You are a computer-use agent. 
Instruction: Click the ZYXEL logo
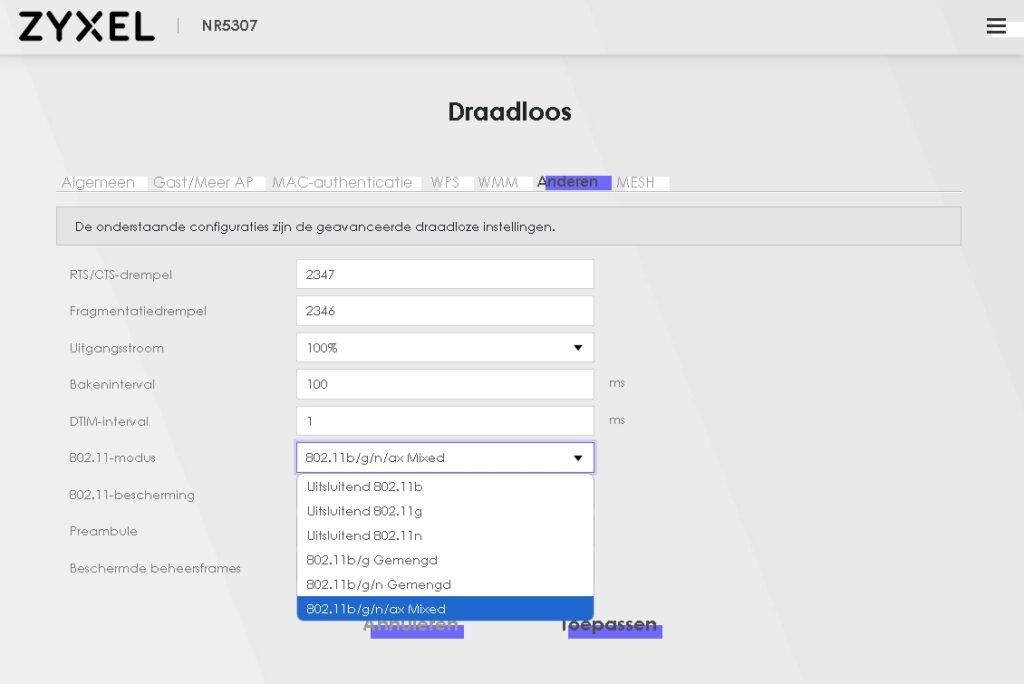click(x=85, y=26)
